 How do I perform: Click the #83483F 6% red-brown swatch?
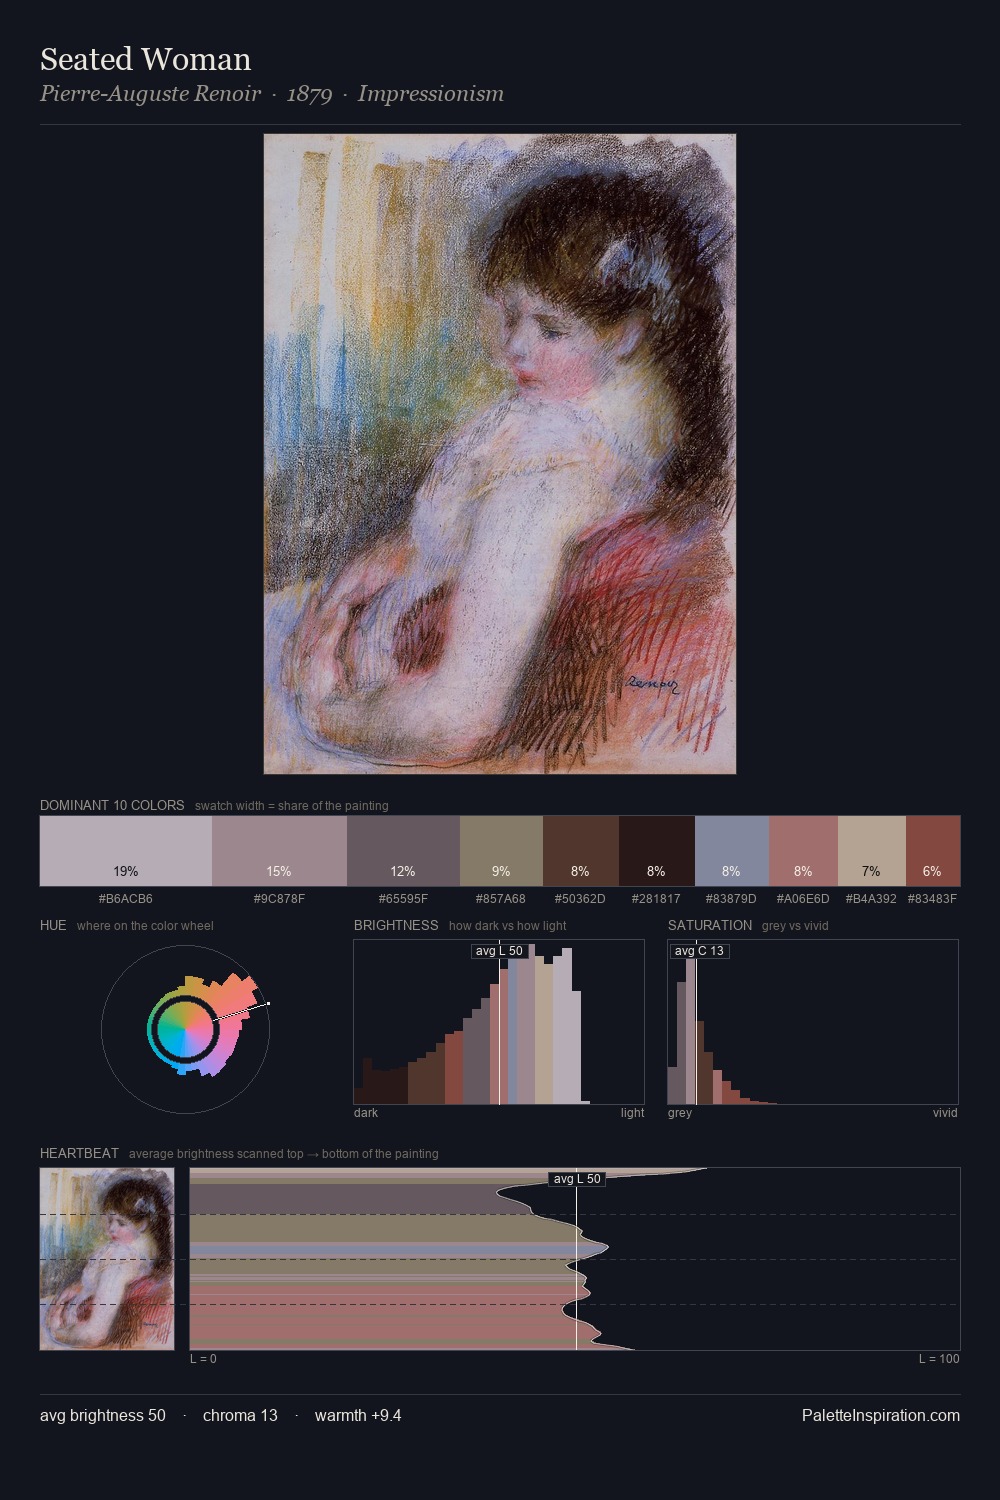point(933,851)
